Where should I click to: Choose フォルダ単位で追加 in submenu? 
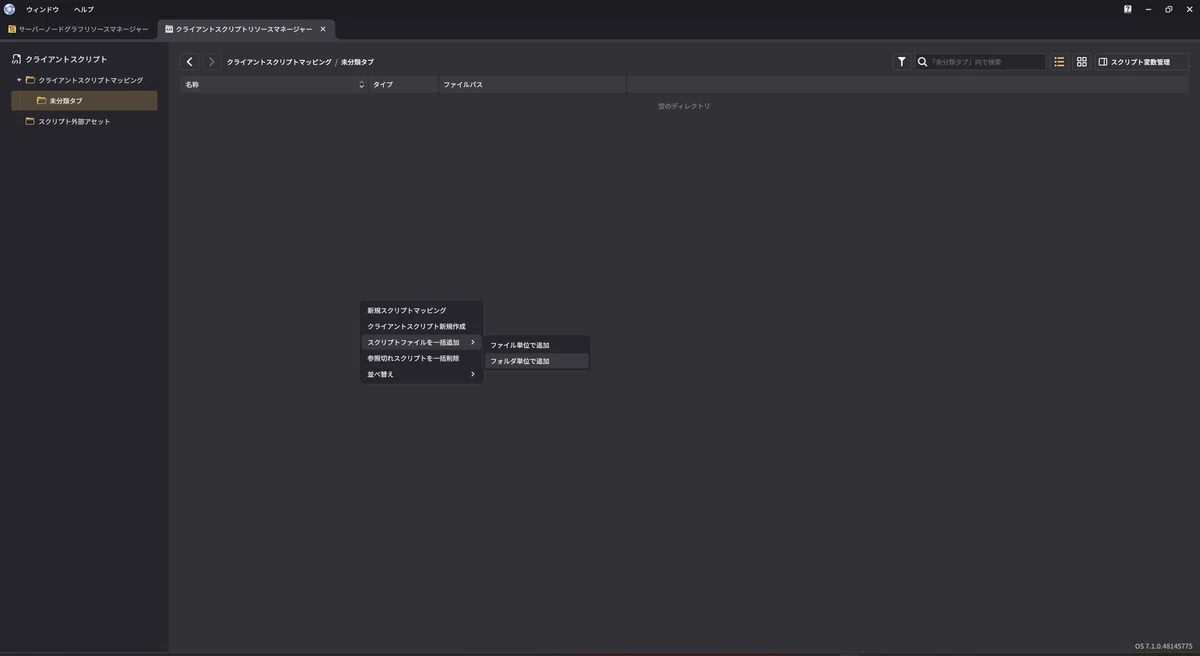537,361
